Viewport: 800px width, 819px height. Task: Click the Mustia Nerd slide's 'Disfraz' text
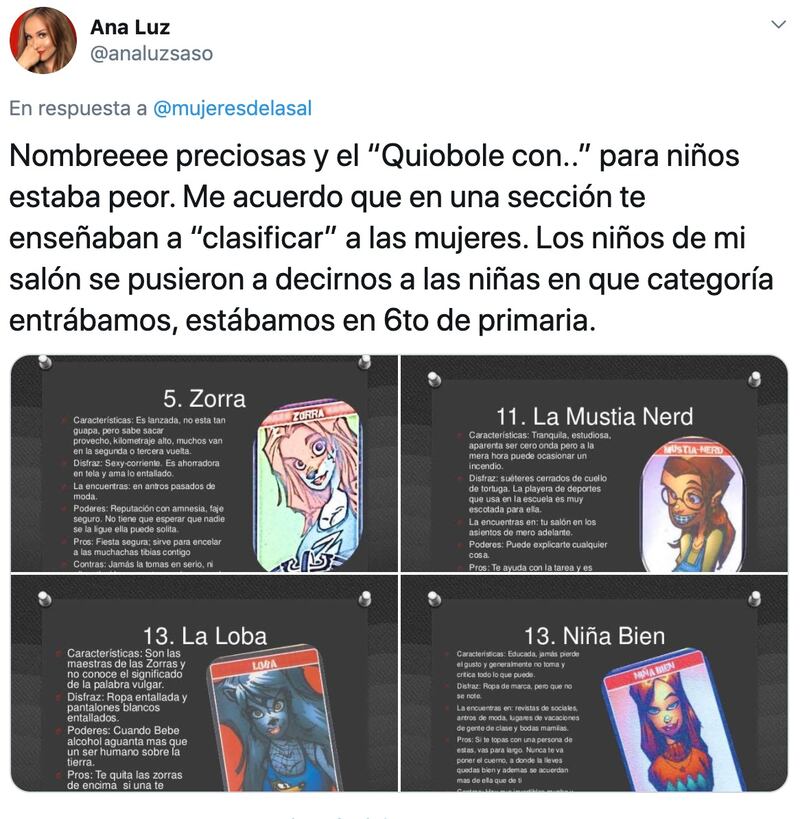tap(538, 494)
